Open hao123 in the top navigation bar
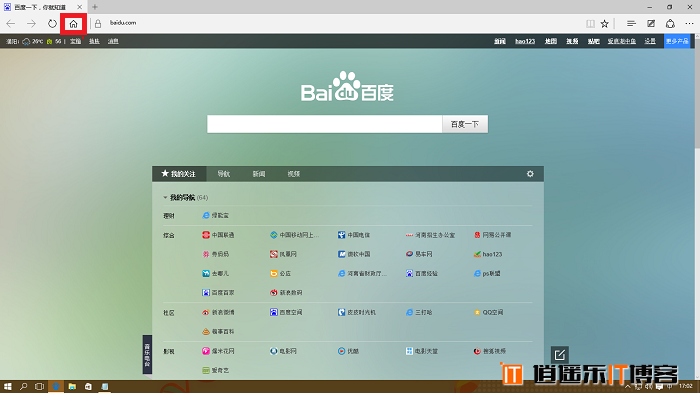The height and width of the screenshot is (393, 700). (x=525, y=41)
